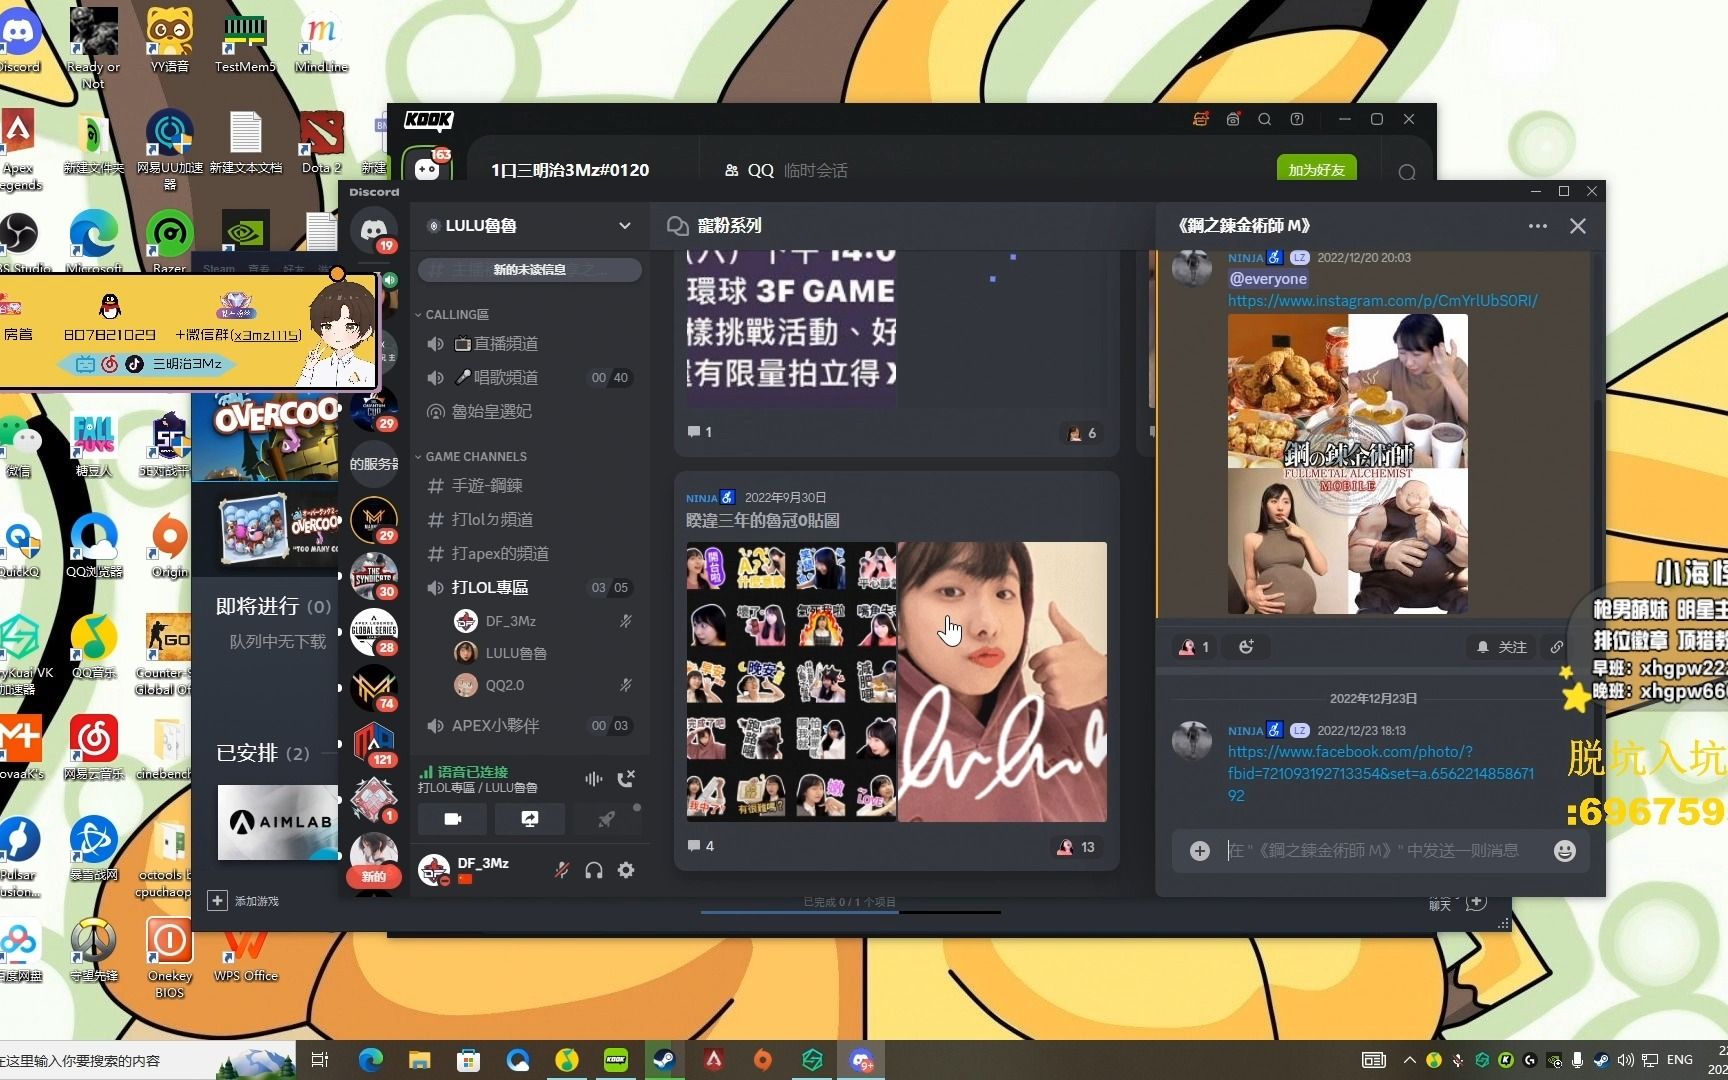Open KOOK help question icon

tap(1297, 119)
